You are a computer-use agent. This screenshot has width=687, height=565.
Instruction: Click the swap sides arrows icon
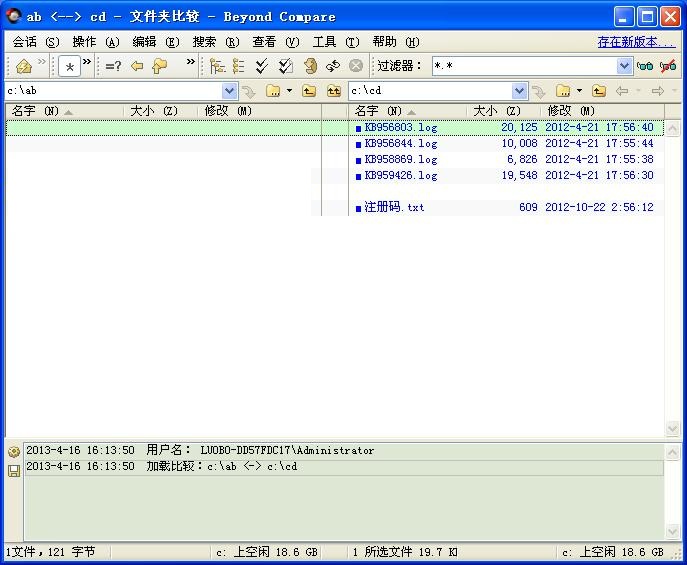coord(333,66)
